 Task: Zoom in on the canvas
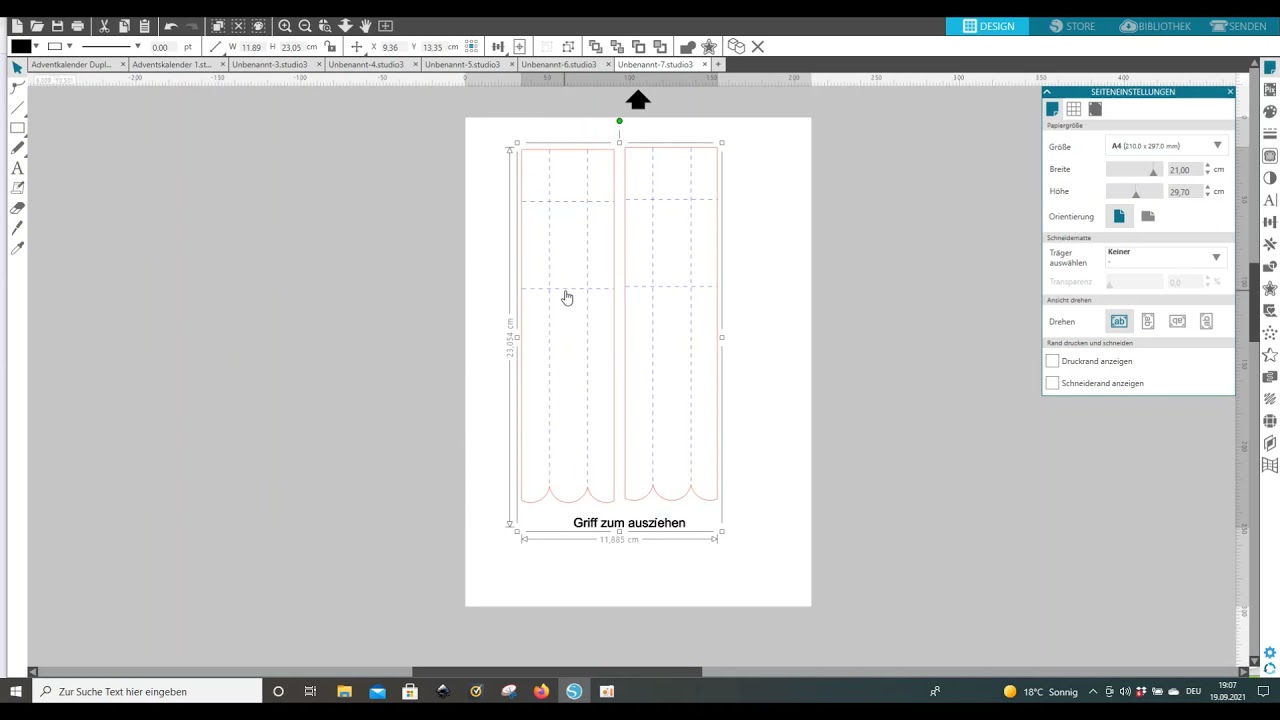pos(285,26)
